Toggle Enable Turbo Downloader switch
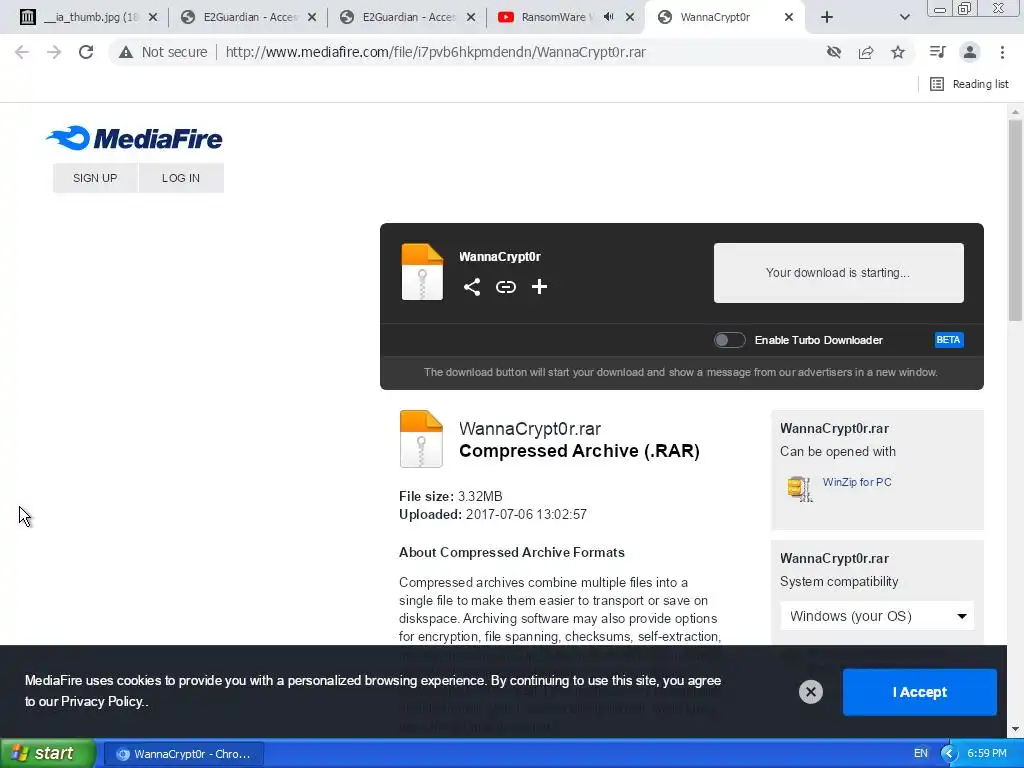Viewport: 1024px width, 768px height. (729, 340)
